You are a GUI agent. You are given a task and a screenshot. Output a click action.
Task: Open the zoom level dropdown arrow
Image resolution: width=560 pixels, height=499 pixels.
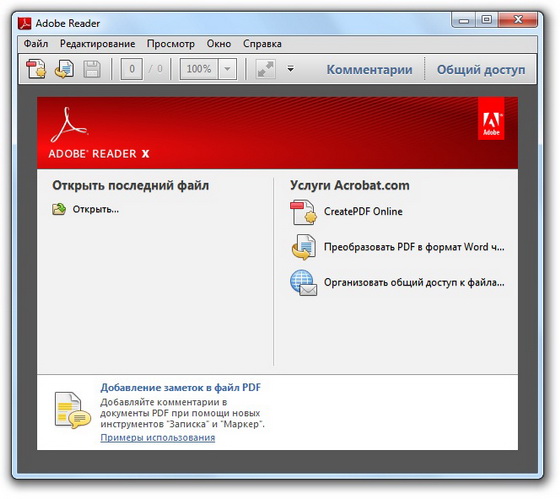(x=227, y=69)
